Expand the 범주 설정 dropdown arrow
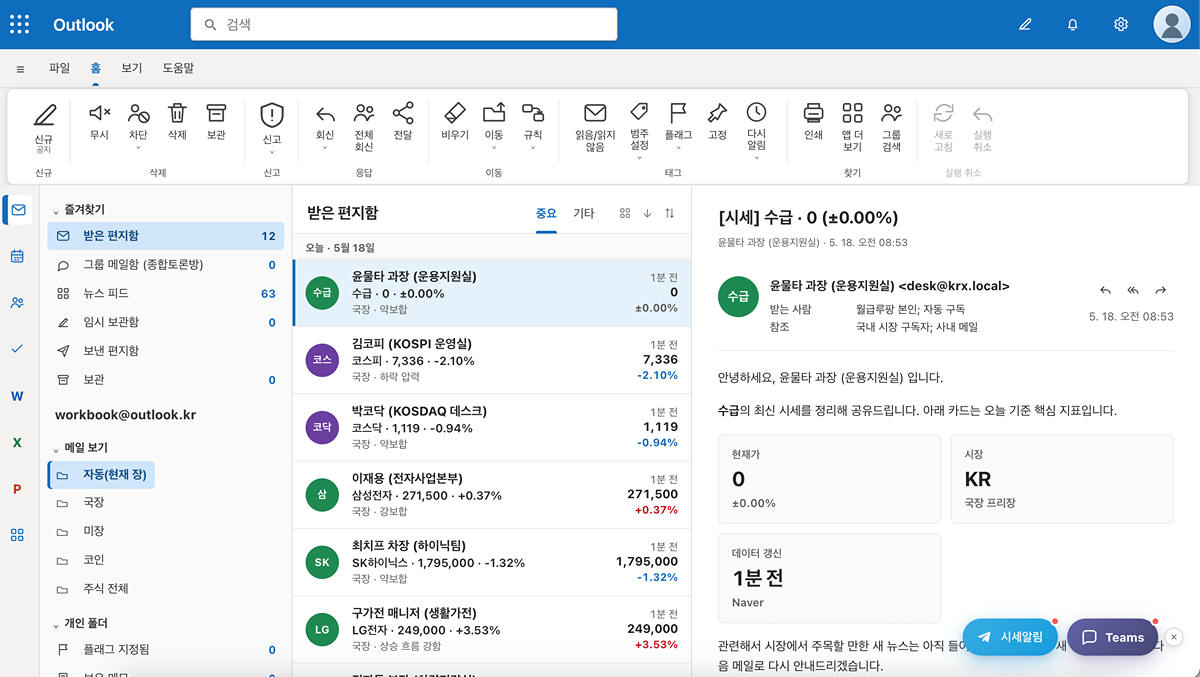The height and width of the screenshot is (677, 1200). click(639, 158)
